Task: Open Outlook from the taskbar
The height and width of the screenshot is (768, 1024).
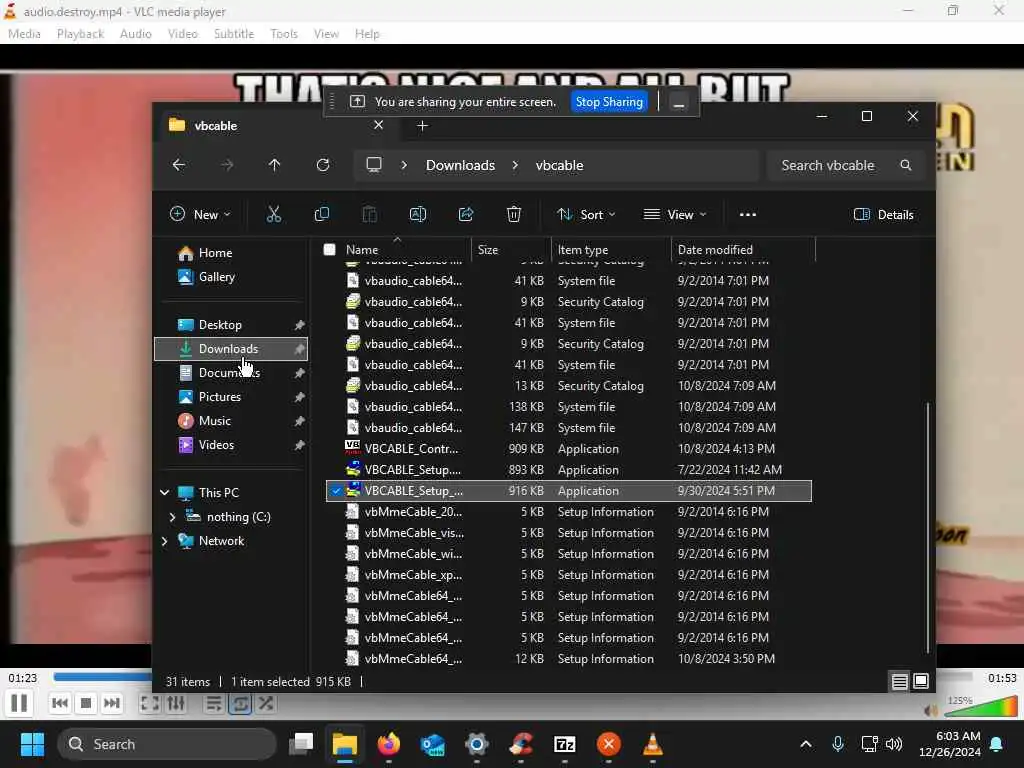Action: 432,744
